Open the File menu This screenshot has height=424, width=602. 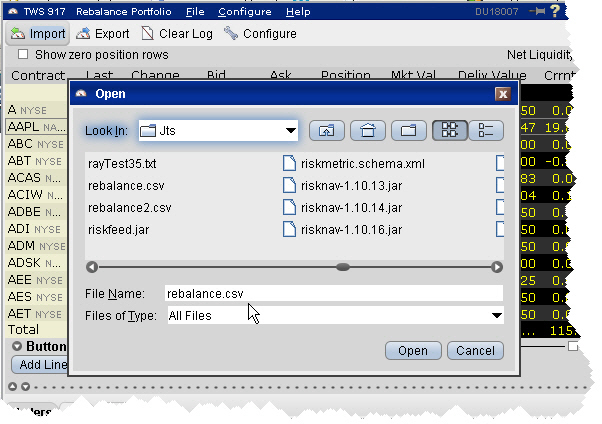pos(195,12)
